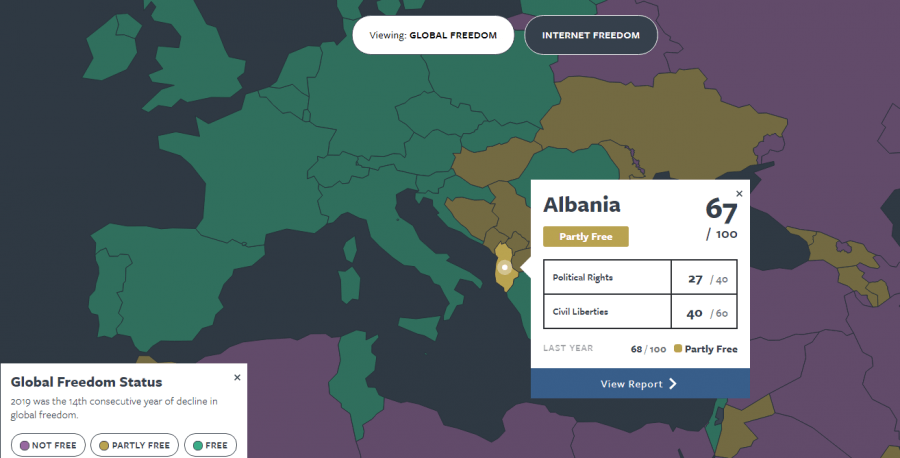Toggle the Not Free legend filter
Image resolution: width=900 pixels, height=458 pixels.
[48, 445]
